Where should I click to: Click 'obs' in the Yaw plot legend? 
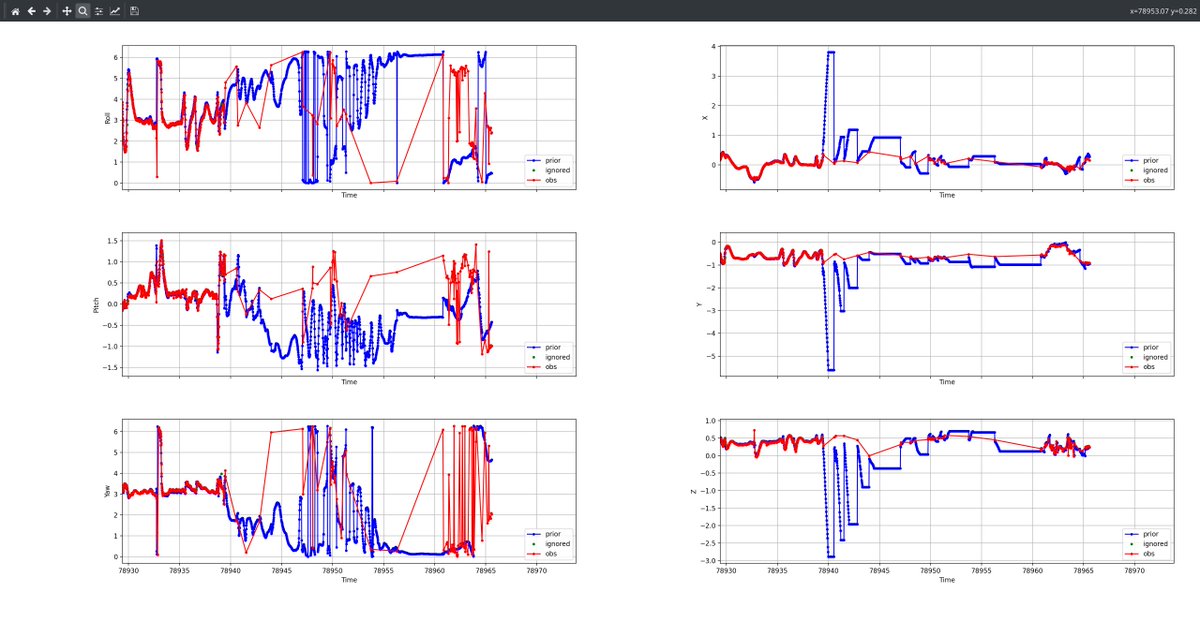click(x=550, y=554)
